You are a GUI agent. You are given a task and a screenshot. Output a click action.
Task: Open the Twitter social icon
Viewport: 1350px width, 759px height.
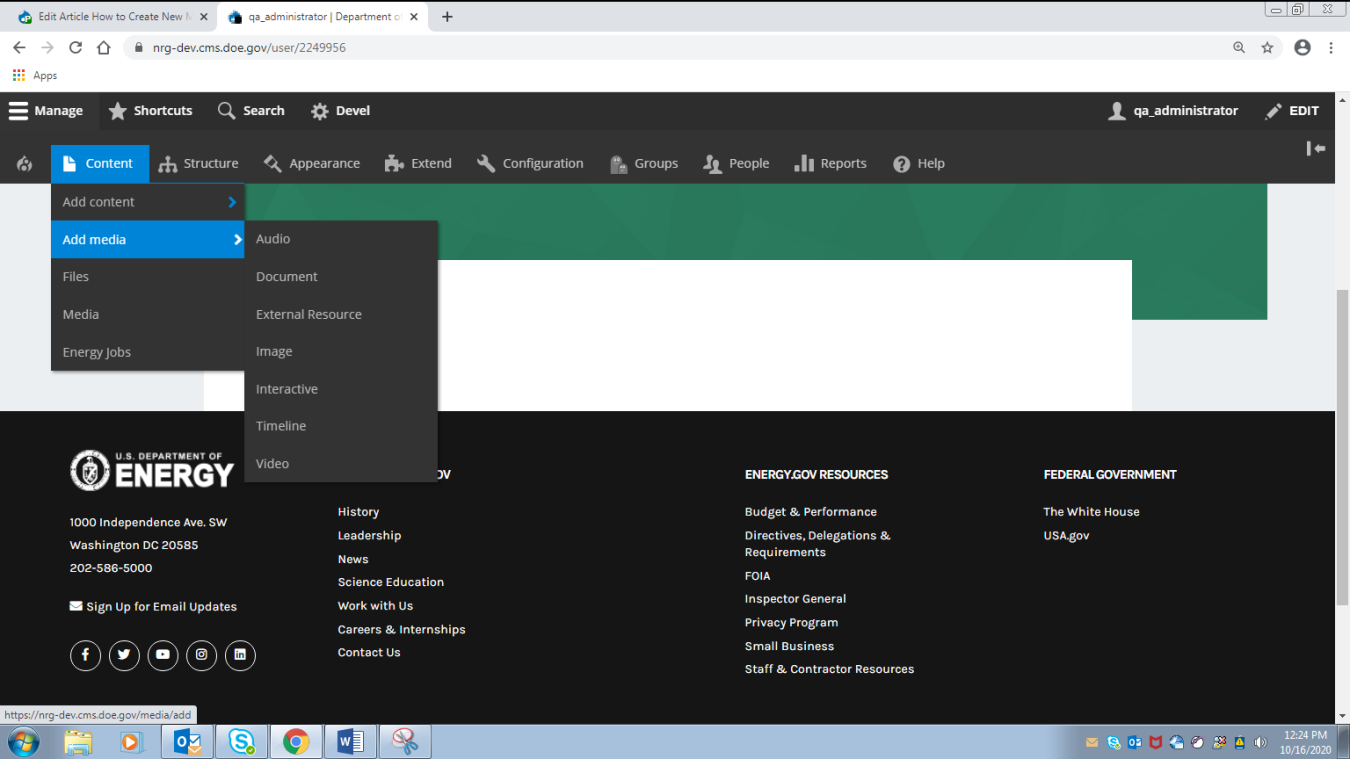pyautogui.click(x=124, y=655)
